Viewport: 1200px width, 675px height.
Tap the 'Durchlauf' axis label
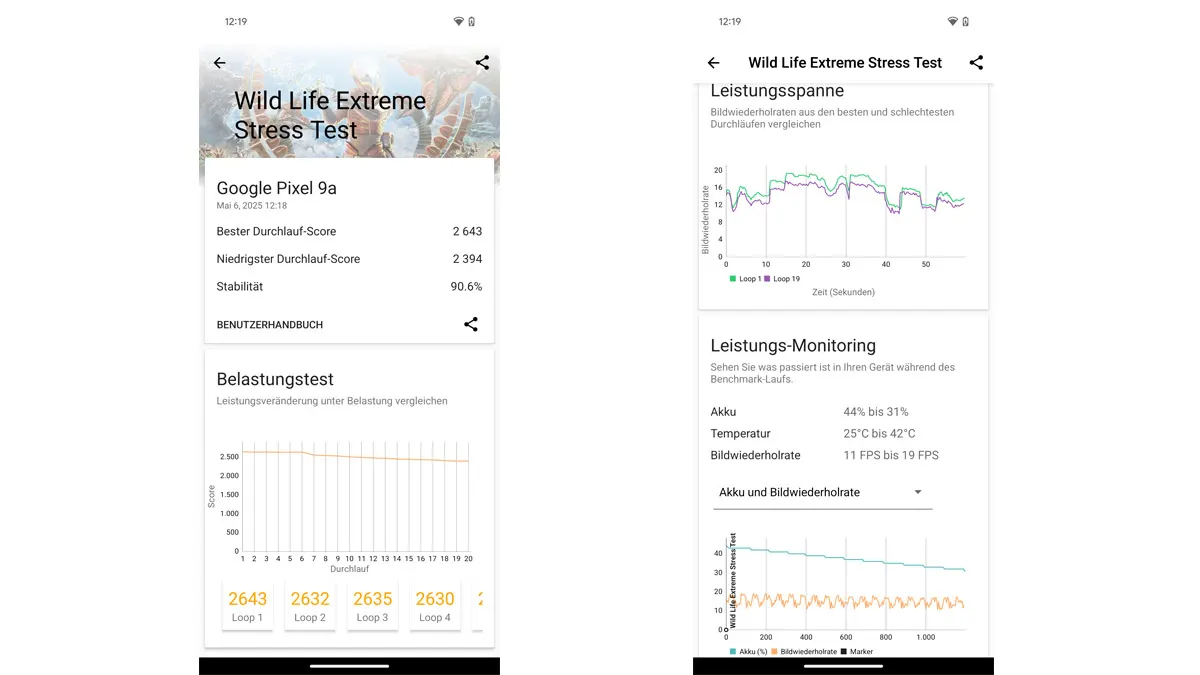pos(349,569)
